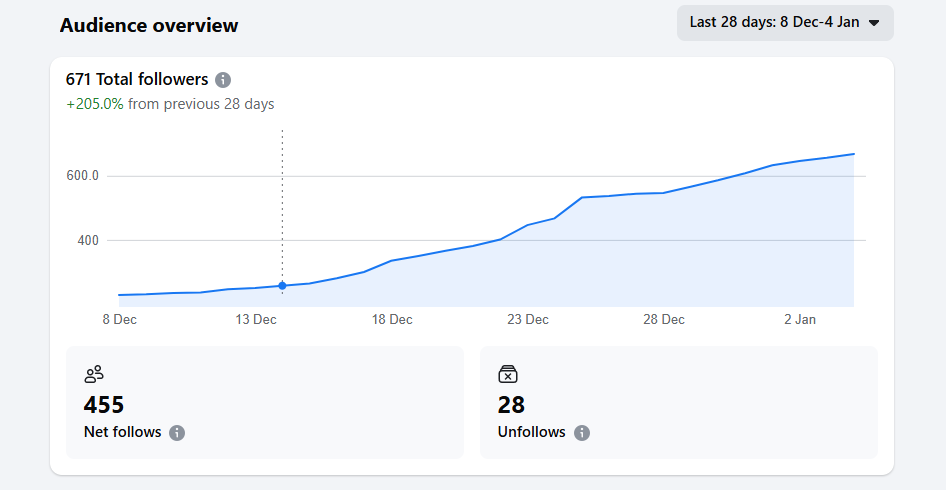The image size is (946, 490).
Task: Choose the 2 Jan date label
Action: (800, 320)
